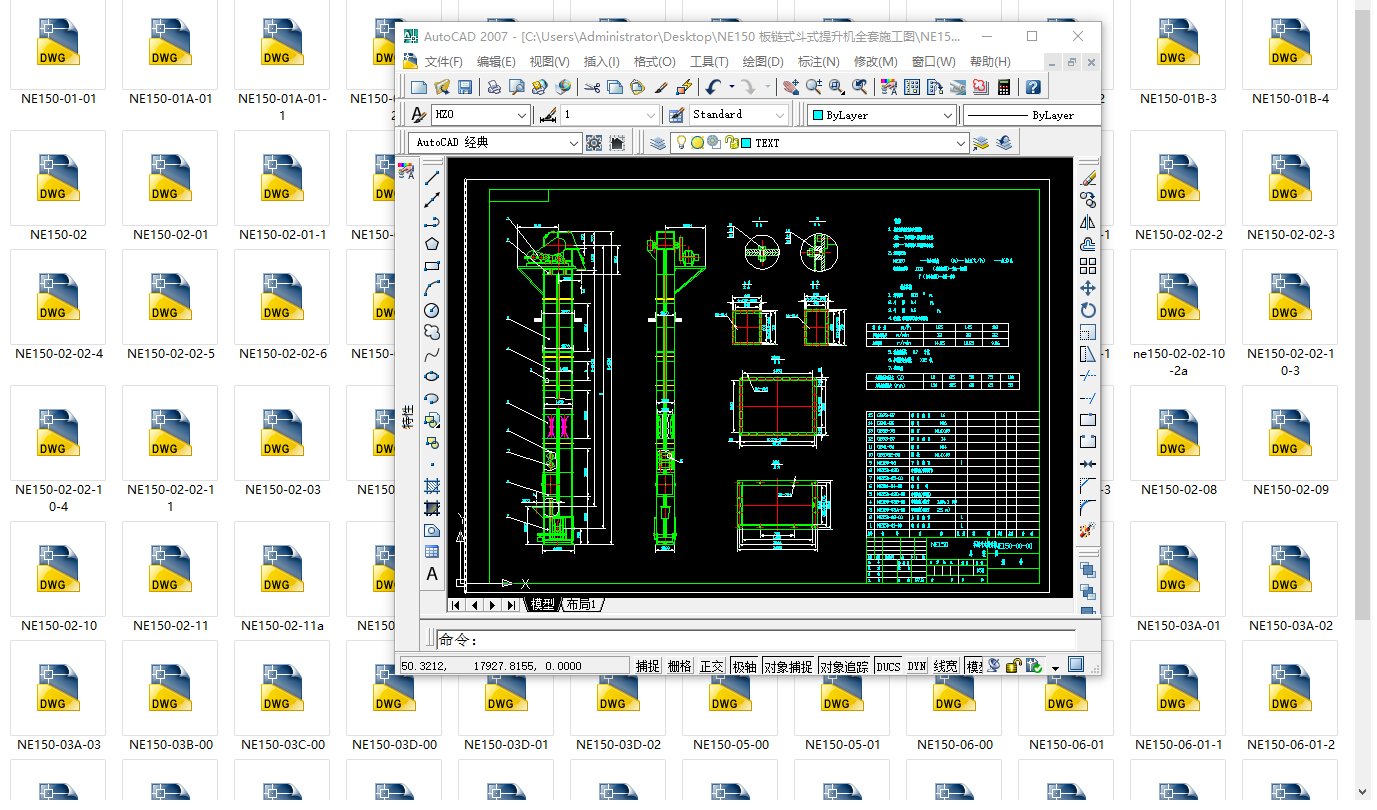1377x810 pixels.
Task: Switch to the 布局1 layout tab
Action: tap(581, 605)
